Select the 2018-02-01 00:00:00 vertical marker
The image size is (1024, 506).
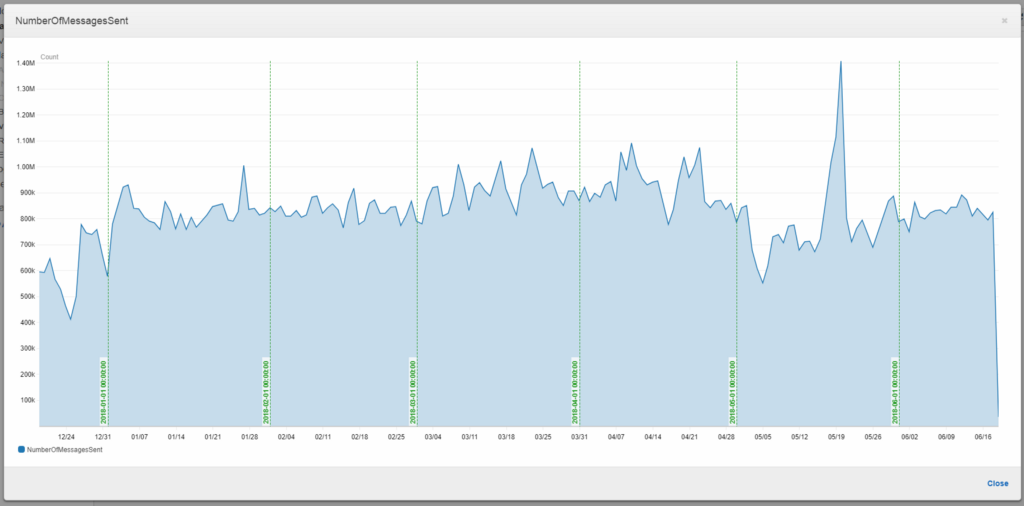click(x=266, y=391)
